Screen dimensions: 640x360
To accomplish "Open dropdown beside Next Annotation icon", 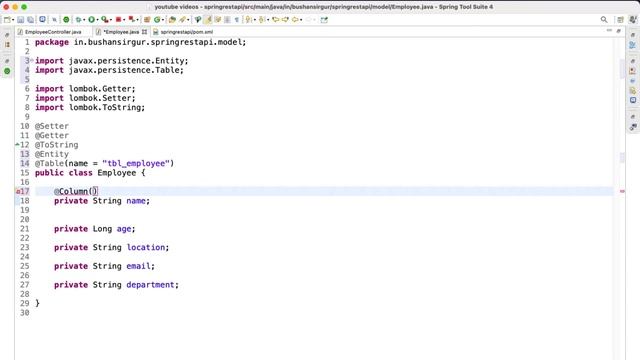I will pos(254,20).
